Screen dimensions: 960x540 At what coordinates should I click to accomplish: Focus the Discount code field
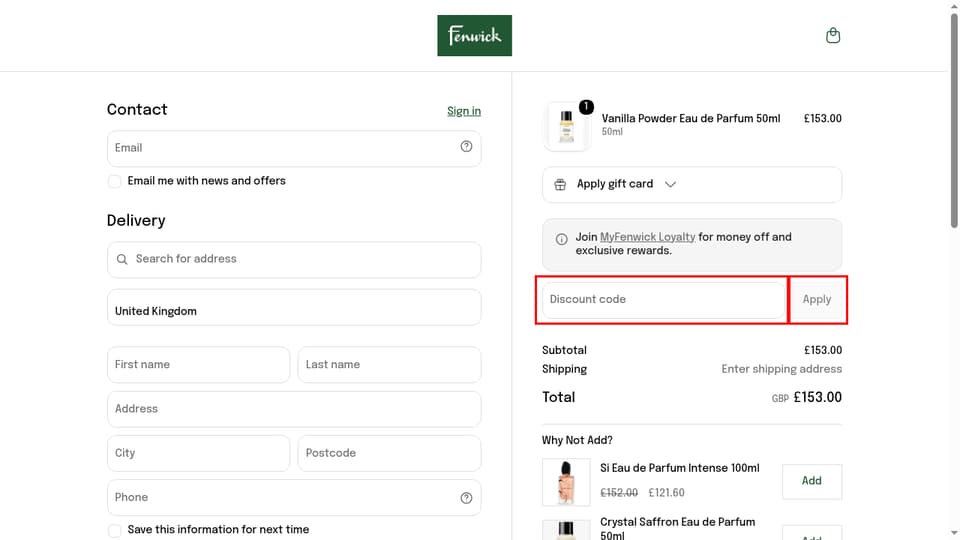point(664,299)
